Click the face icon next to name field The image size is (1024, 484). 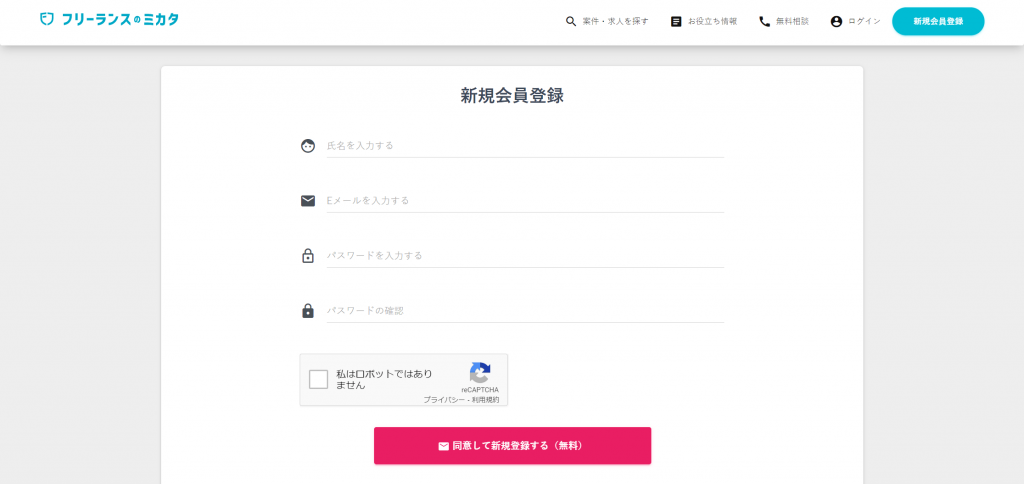tap(308, 146)
